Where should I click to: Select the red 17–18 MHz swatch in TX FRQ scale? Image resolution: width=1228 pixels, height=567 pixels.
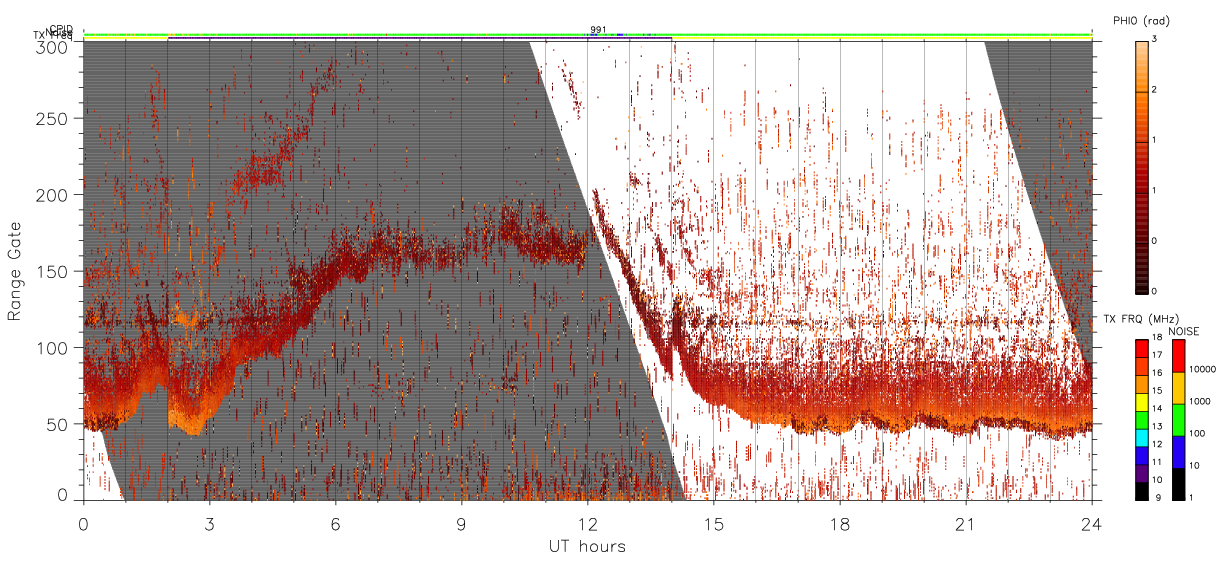[x=1141, y=347]
